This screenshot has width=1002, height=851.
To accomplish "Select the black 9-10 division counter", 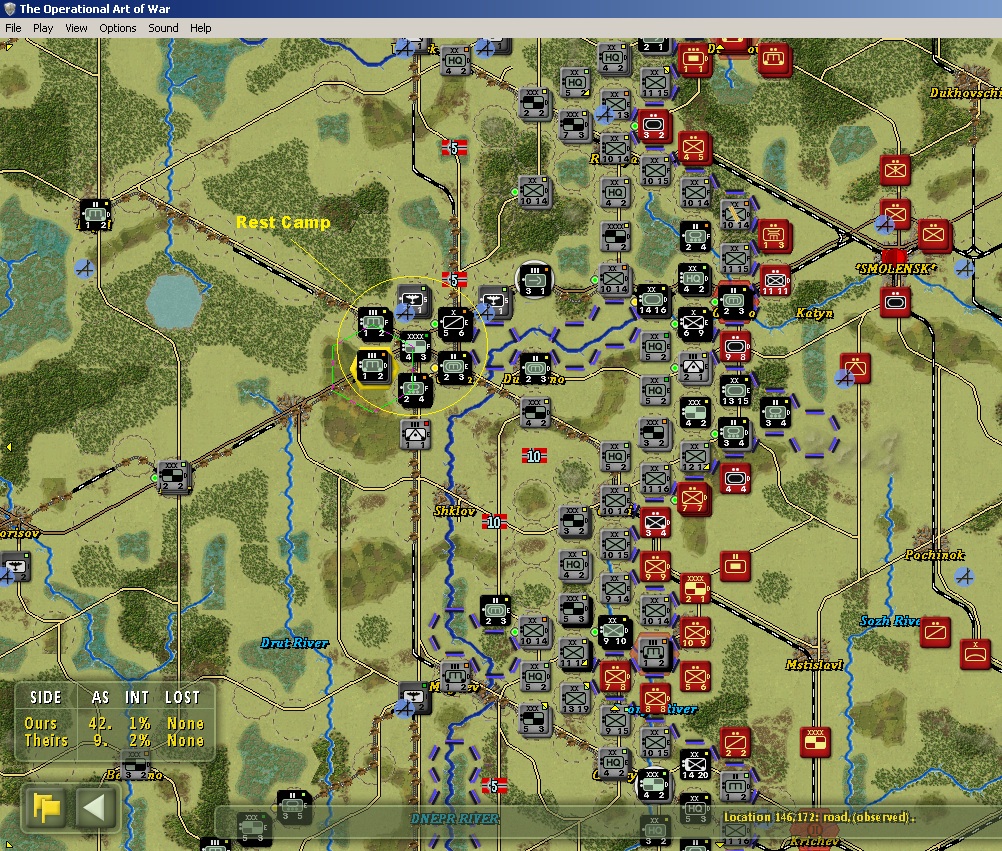I will click(x=614, y=631).
